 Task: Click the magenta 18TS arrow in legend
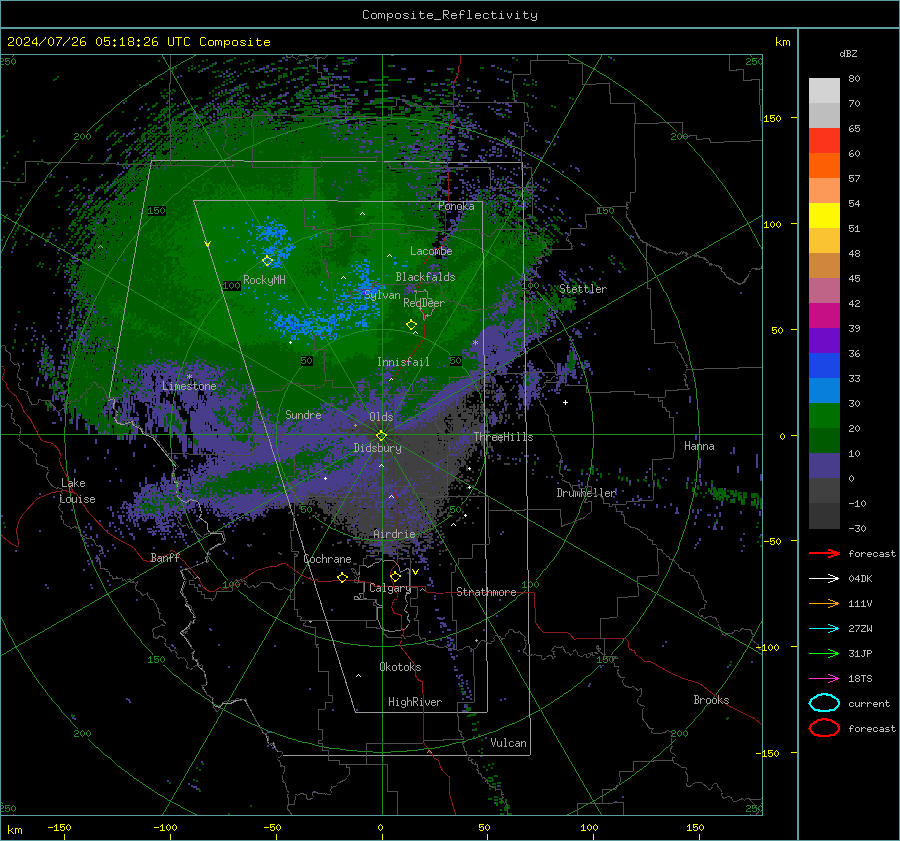point(824,679)
